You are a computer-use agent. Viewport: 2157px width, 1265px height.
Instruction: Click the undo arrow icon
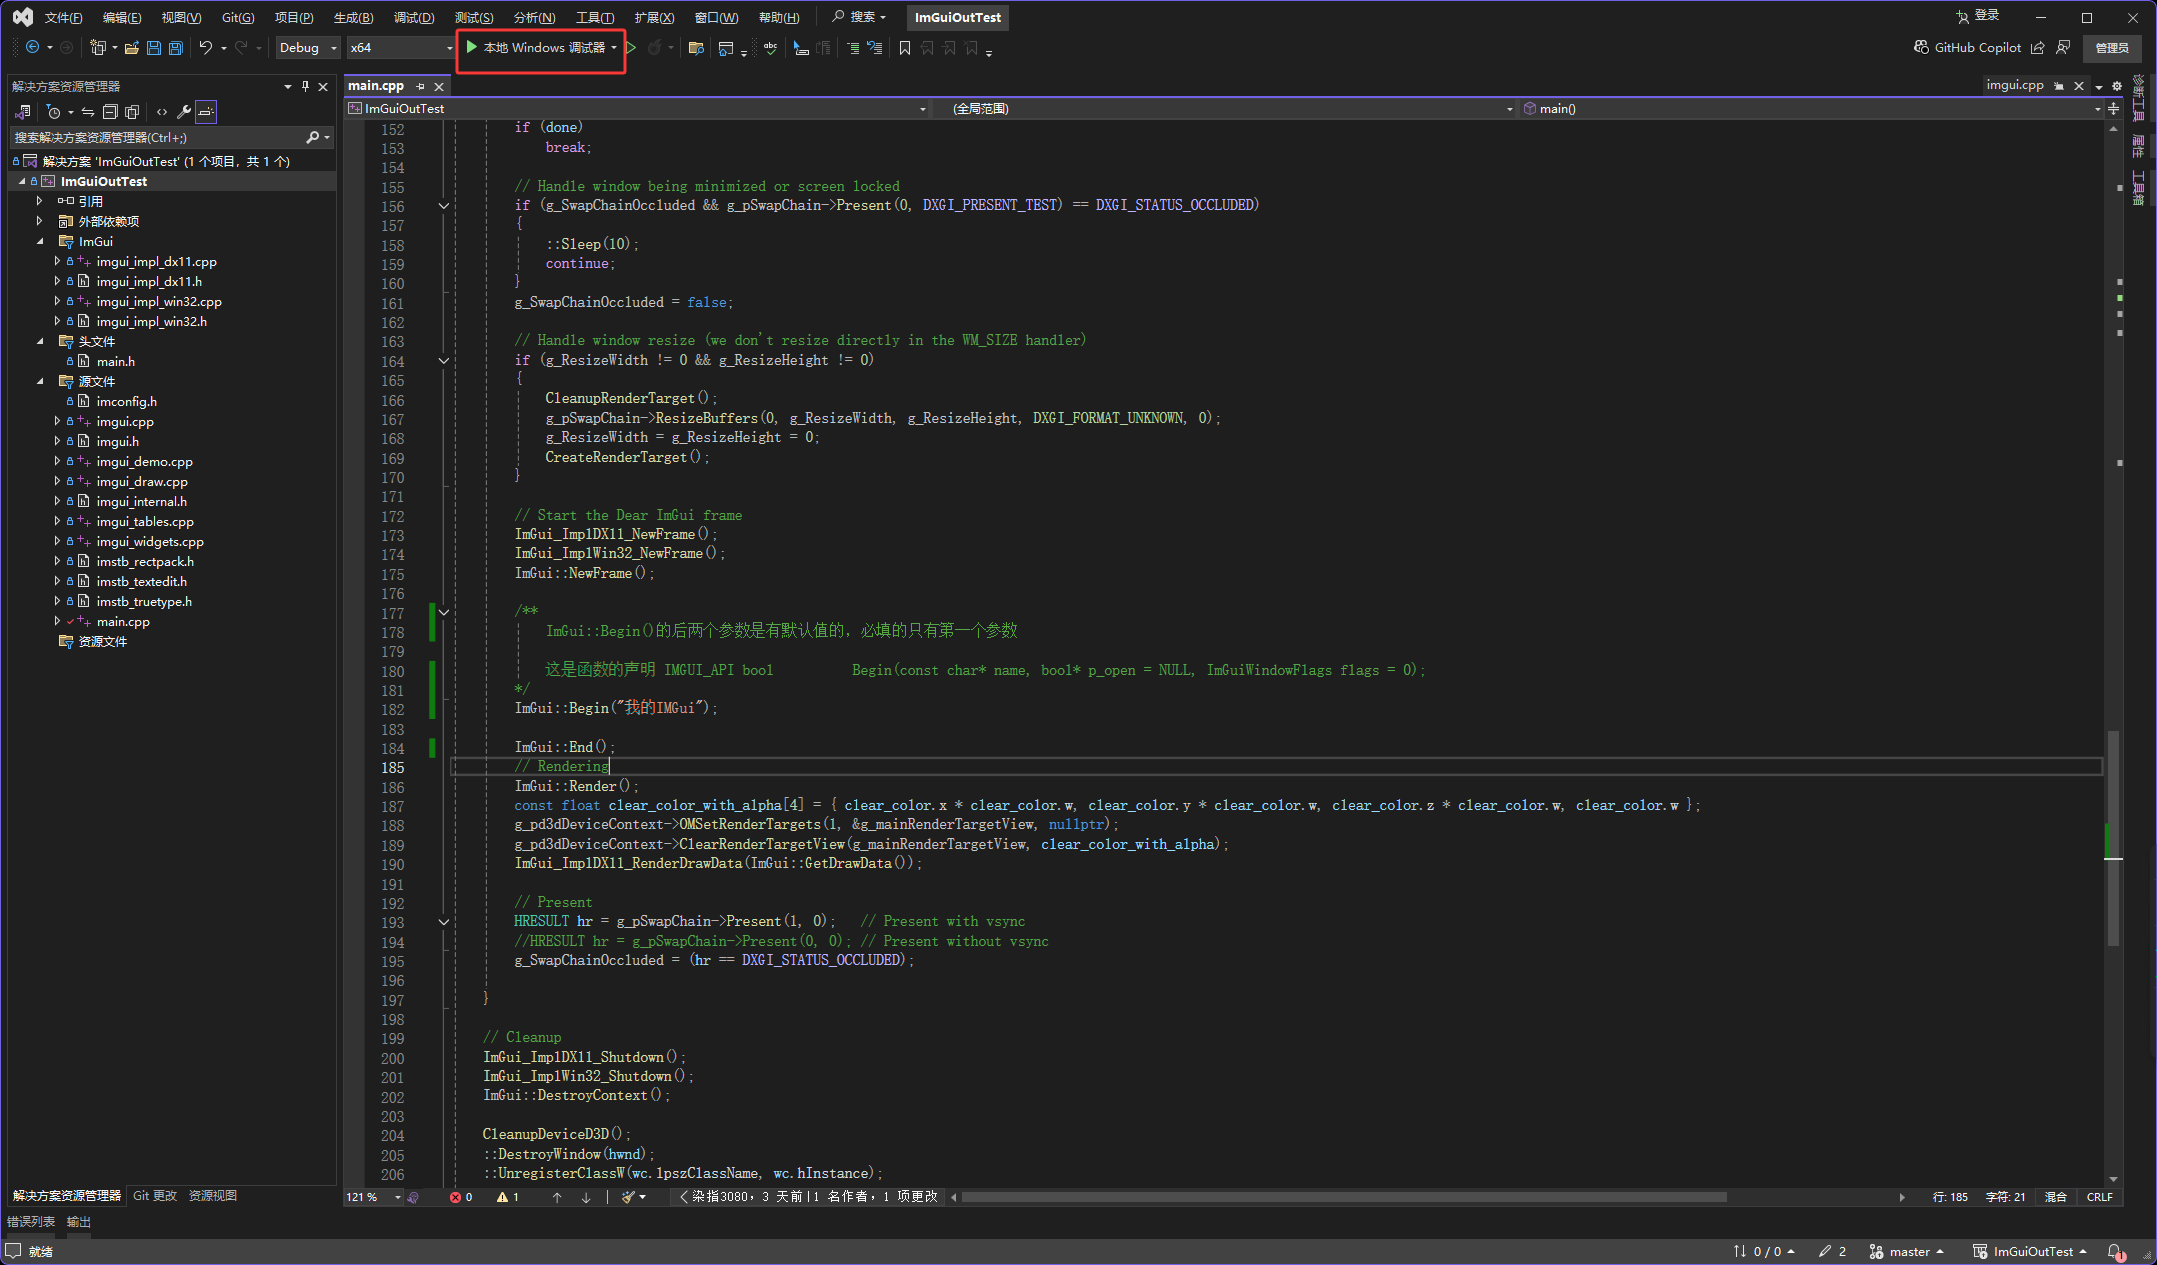pyautogui.click(x=206, y=47)
